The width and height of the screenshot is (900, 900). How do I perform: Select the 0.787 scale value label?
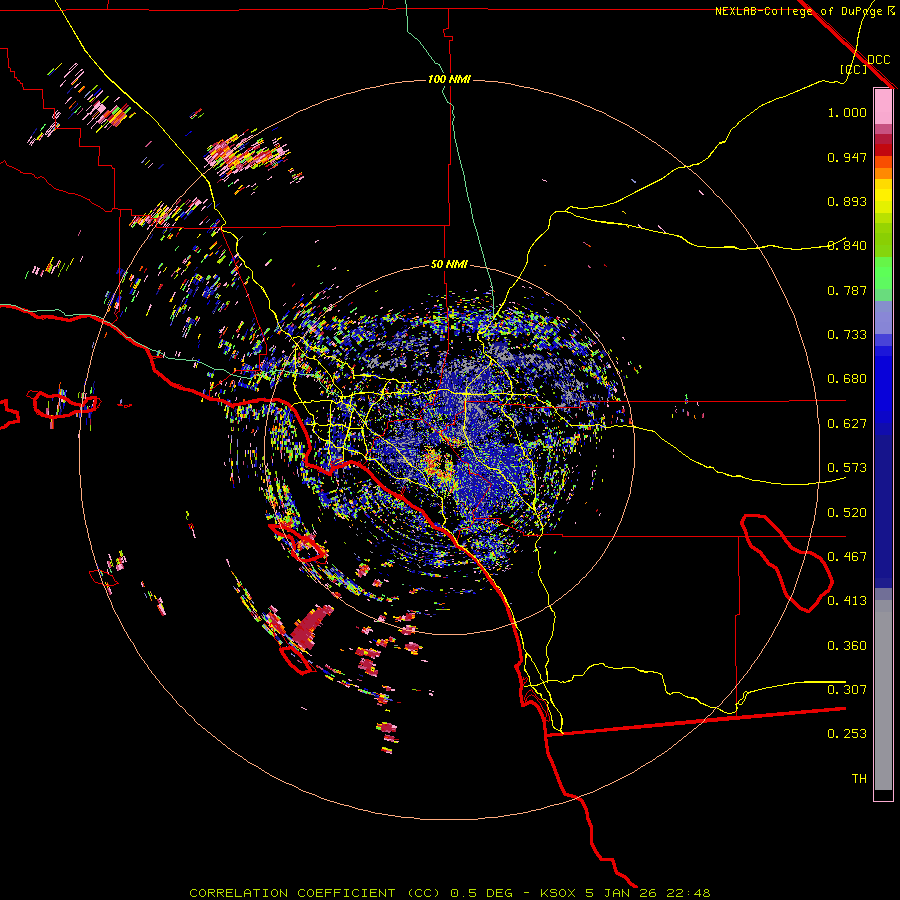[847, 290]
